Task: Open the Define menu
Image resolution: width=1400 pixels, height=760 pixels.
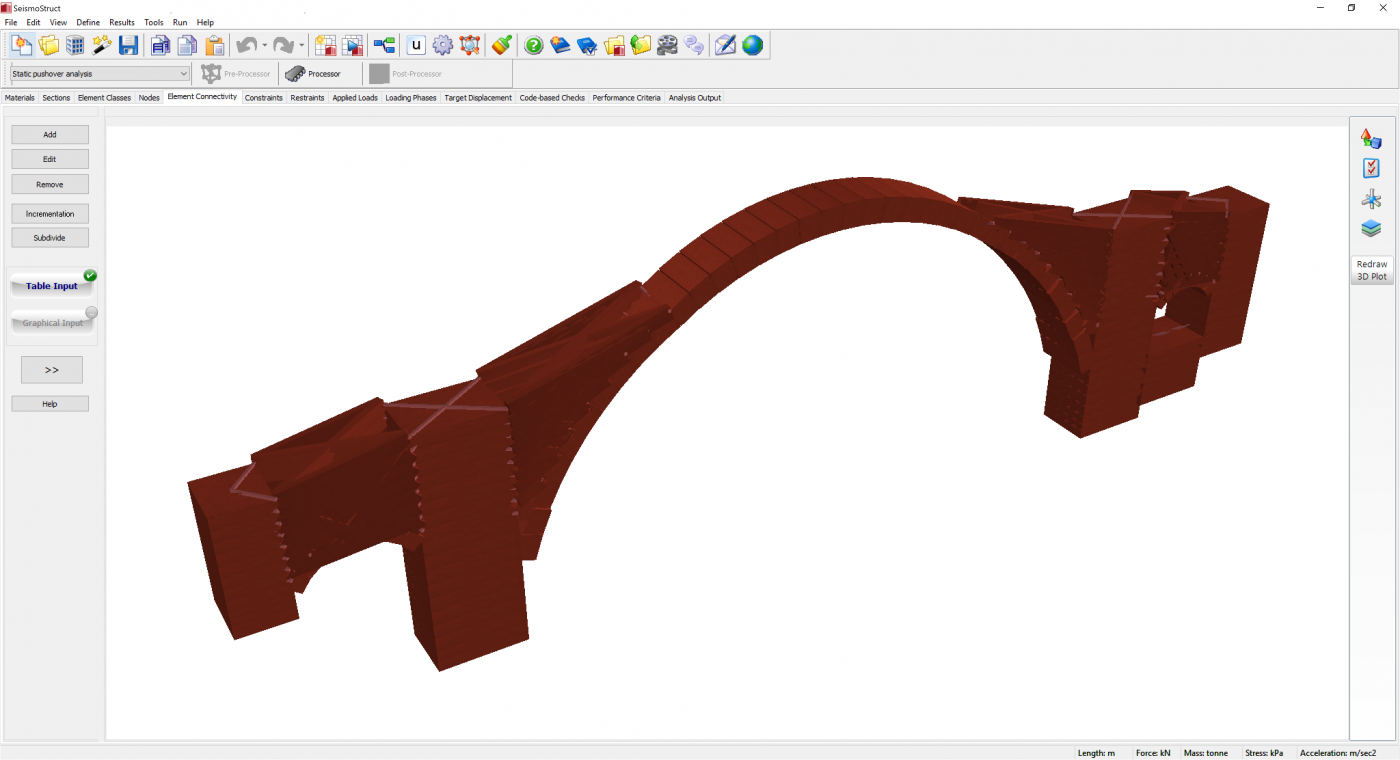Action: [88, 22]
